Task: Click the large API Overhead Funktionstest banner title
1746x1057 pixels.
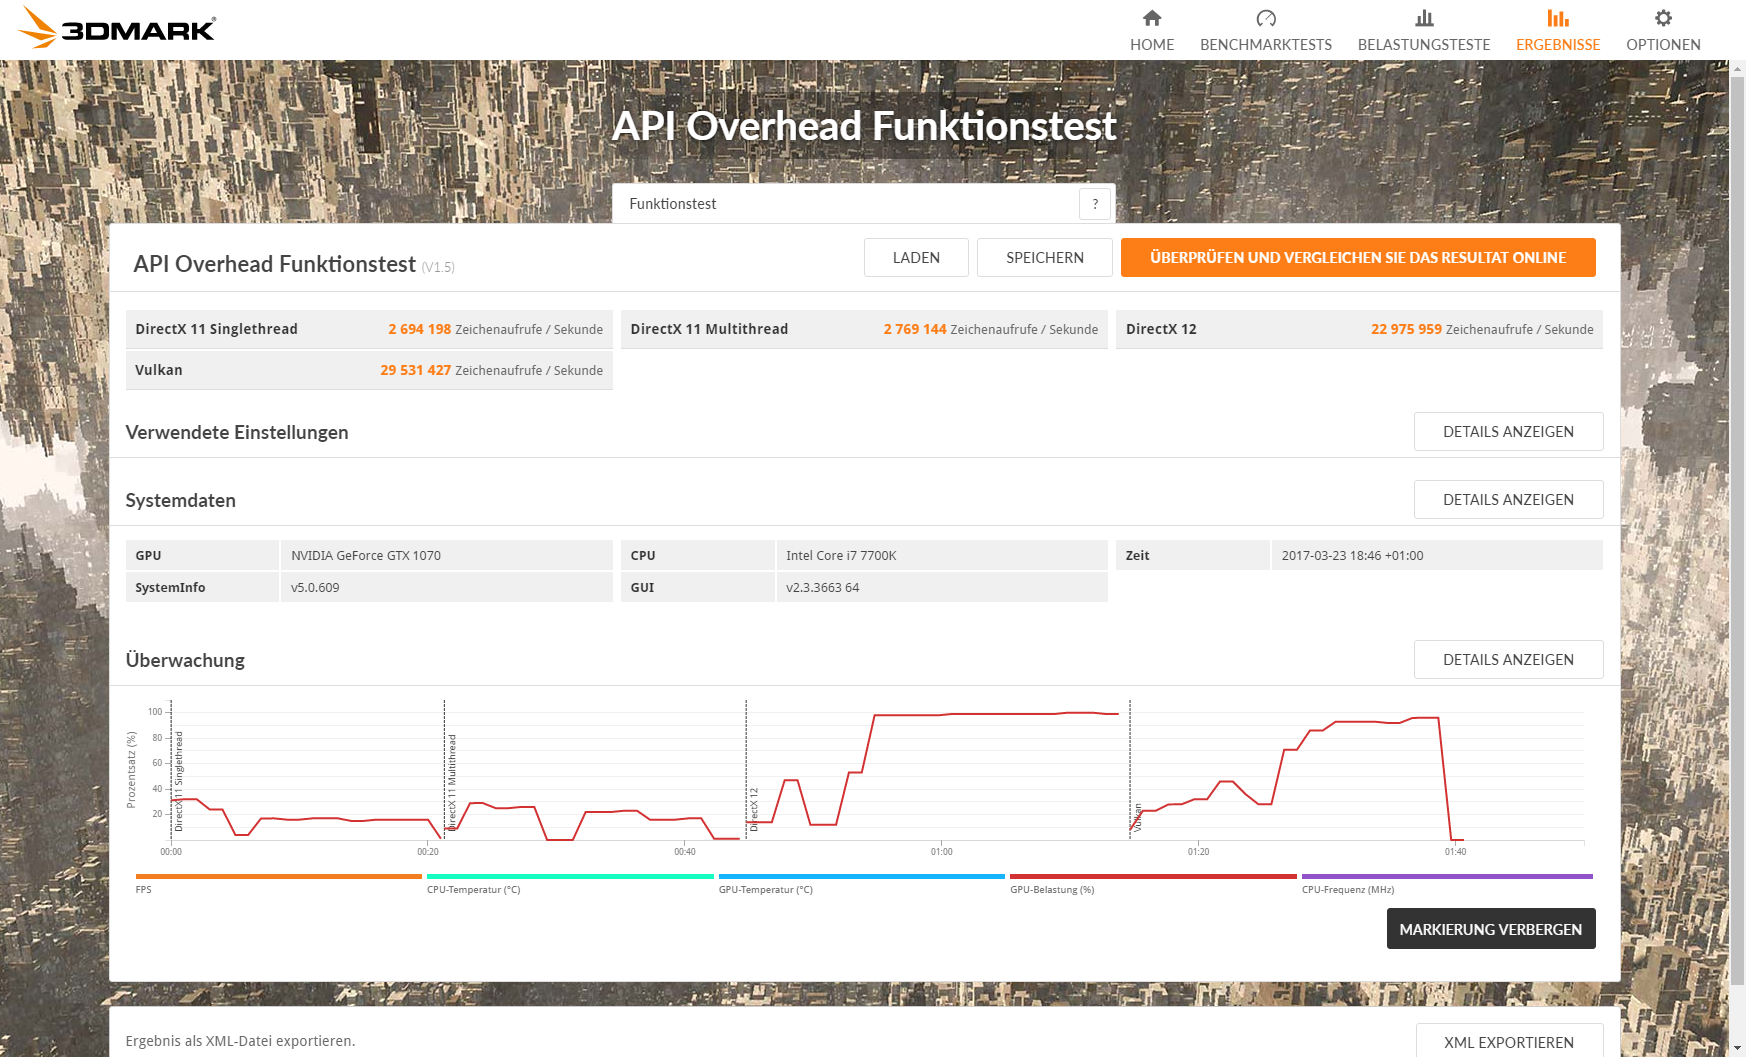Action: pos(864,126)
